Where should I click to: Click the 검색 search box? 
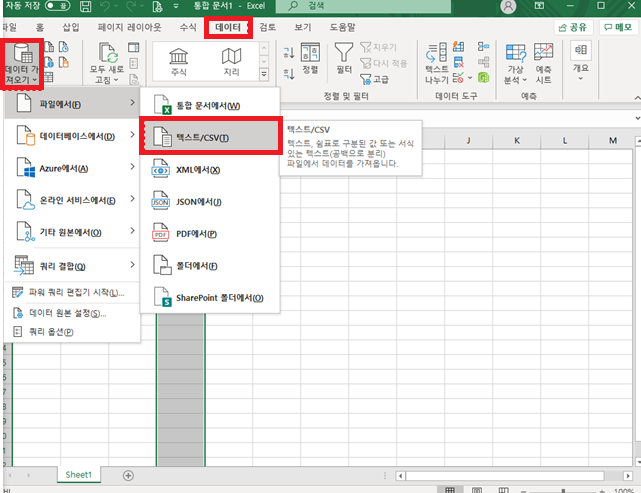tap(364, 6)
